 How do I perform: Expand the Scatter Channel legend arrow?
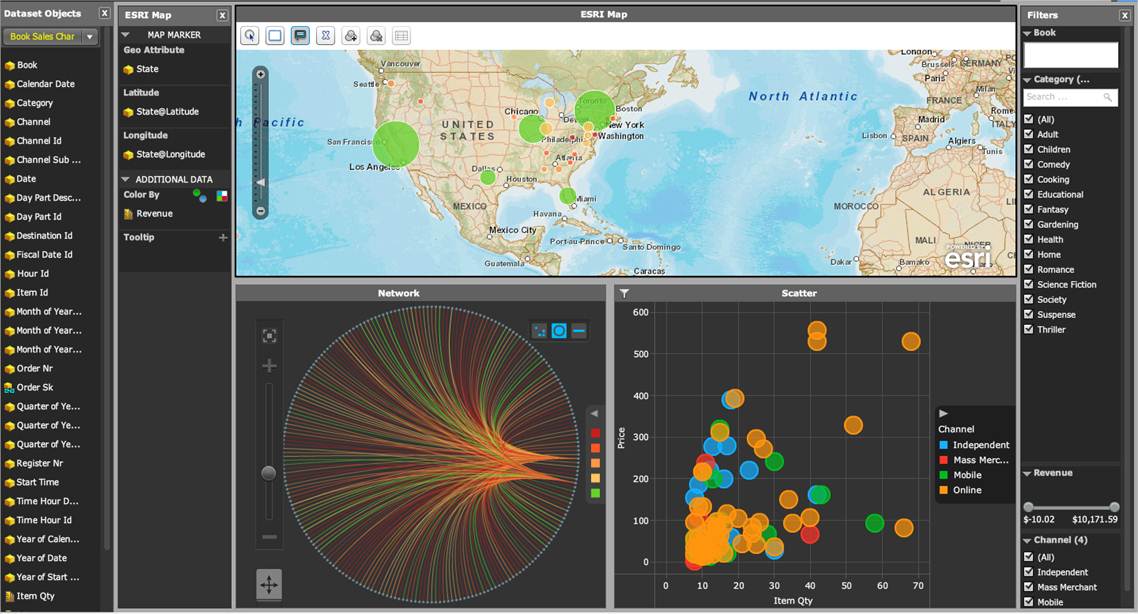943,413
